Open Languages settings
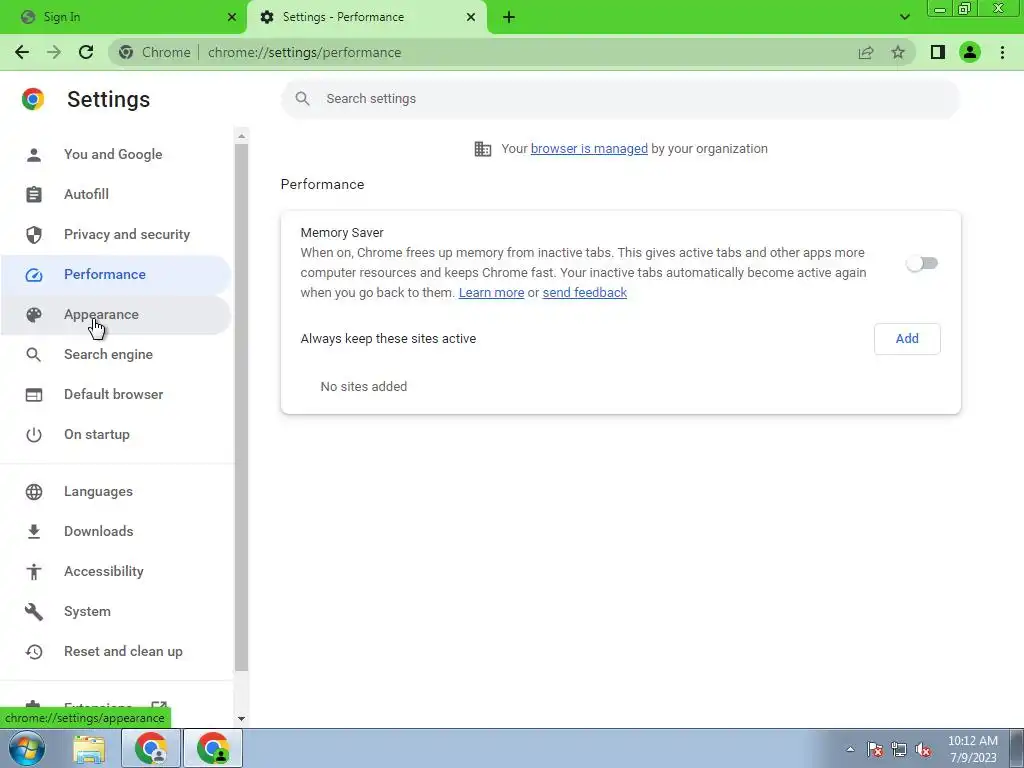Screen dimensions: 1024x768 click(116, 492)
